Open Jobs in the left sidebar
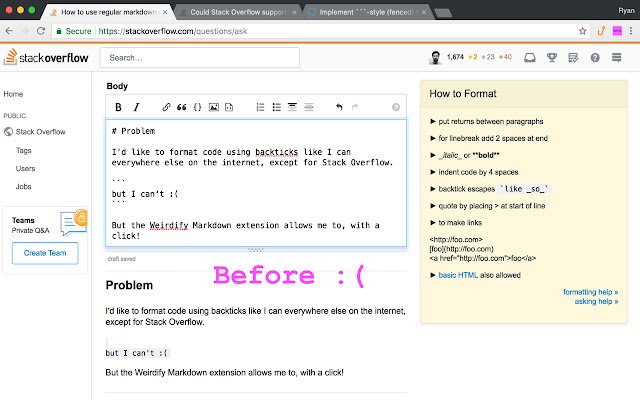 (x=23, y=187)
